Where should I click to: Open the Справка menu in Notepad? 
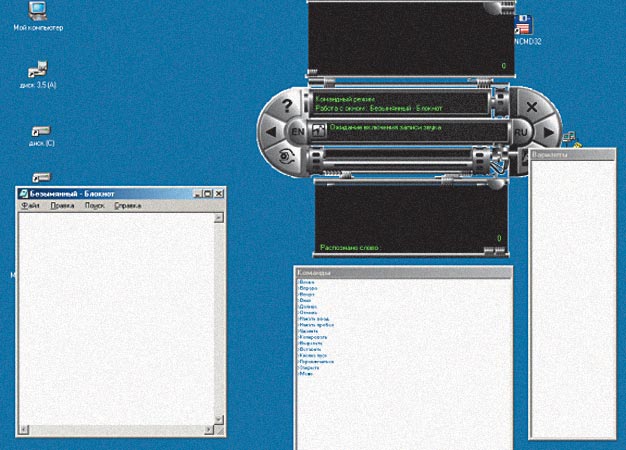(x=128, y=205)
